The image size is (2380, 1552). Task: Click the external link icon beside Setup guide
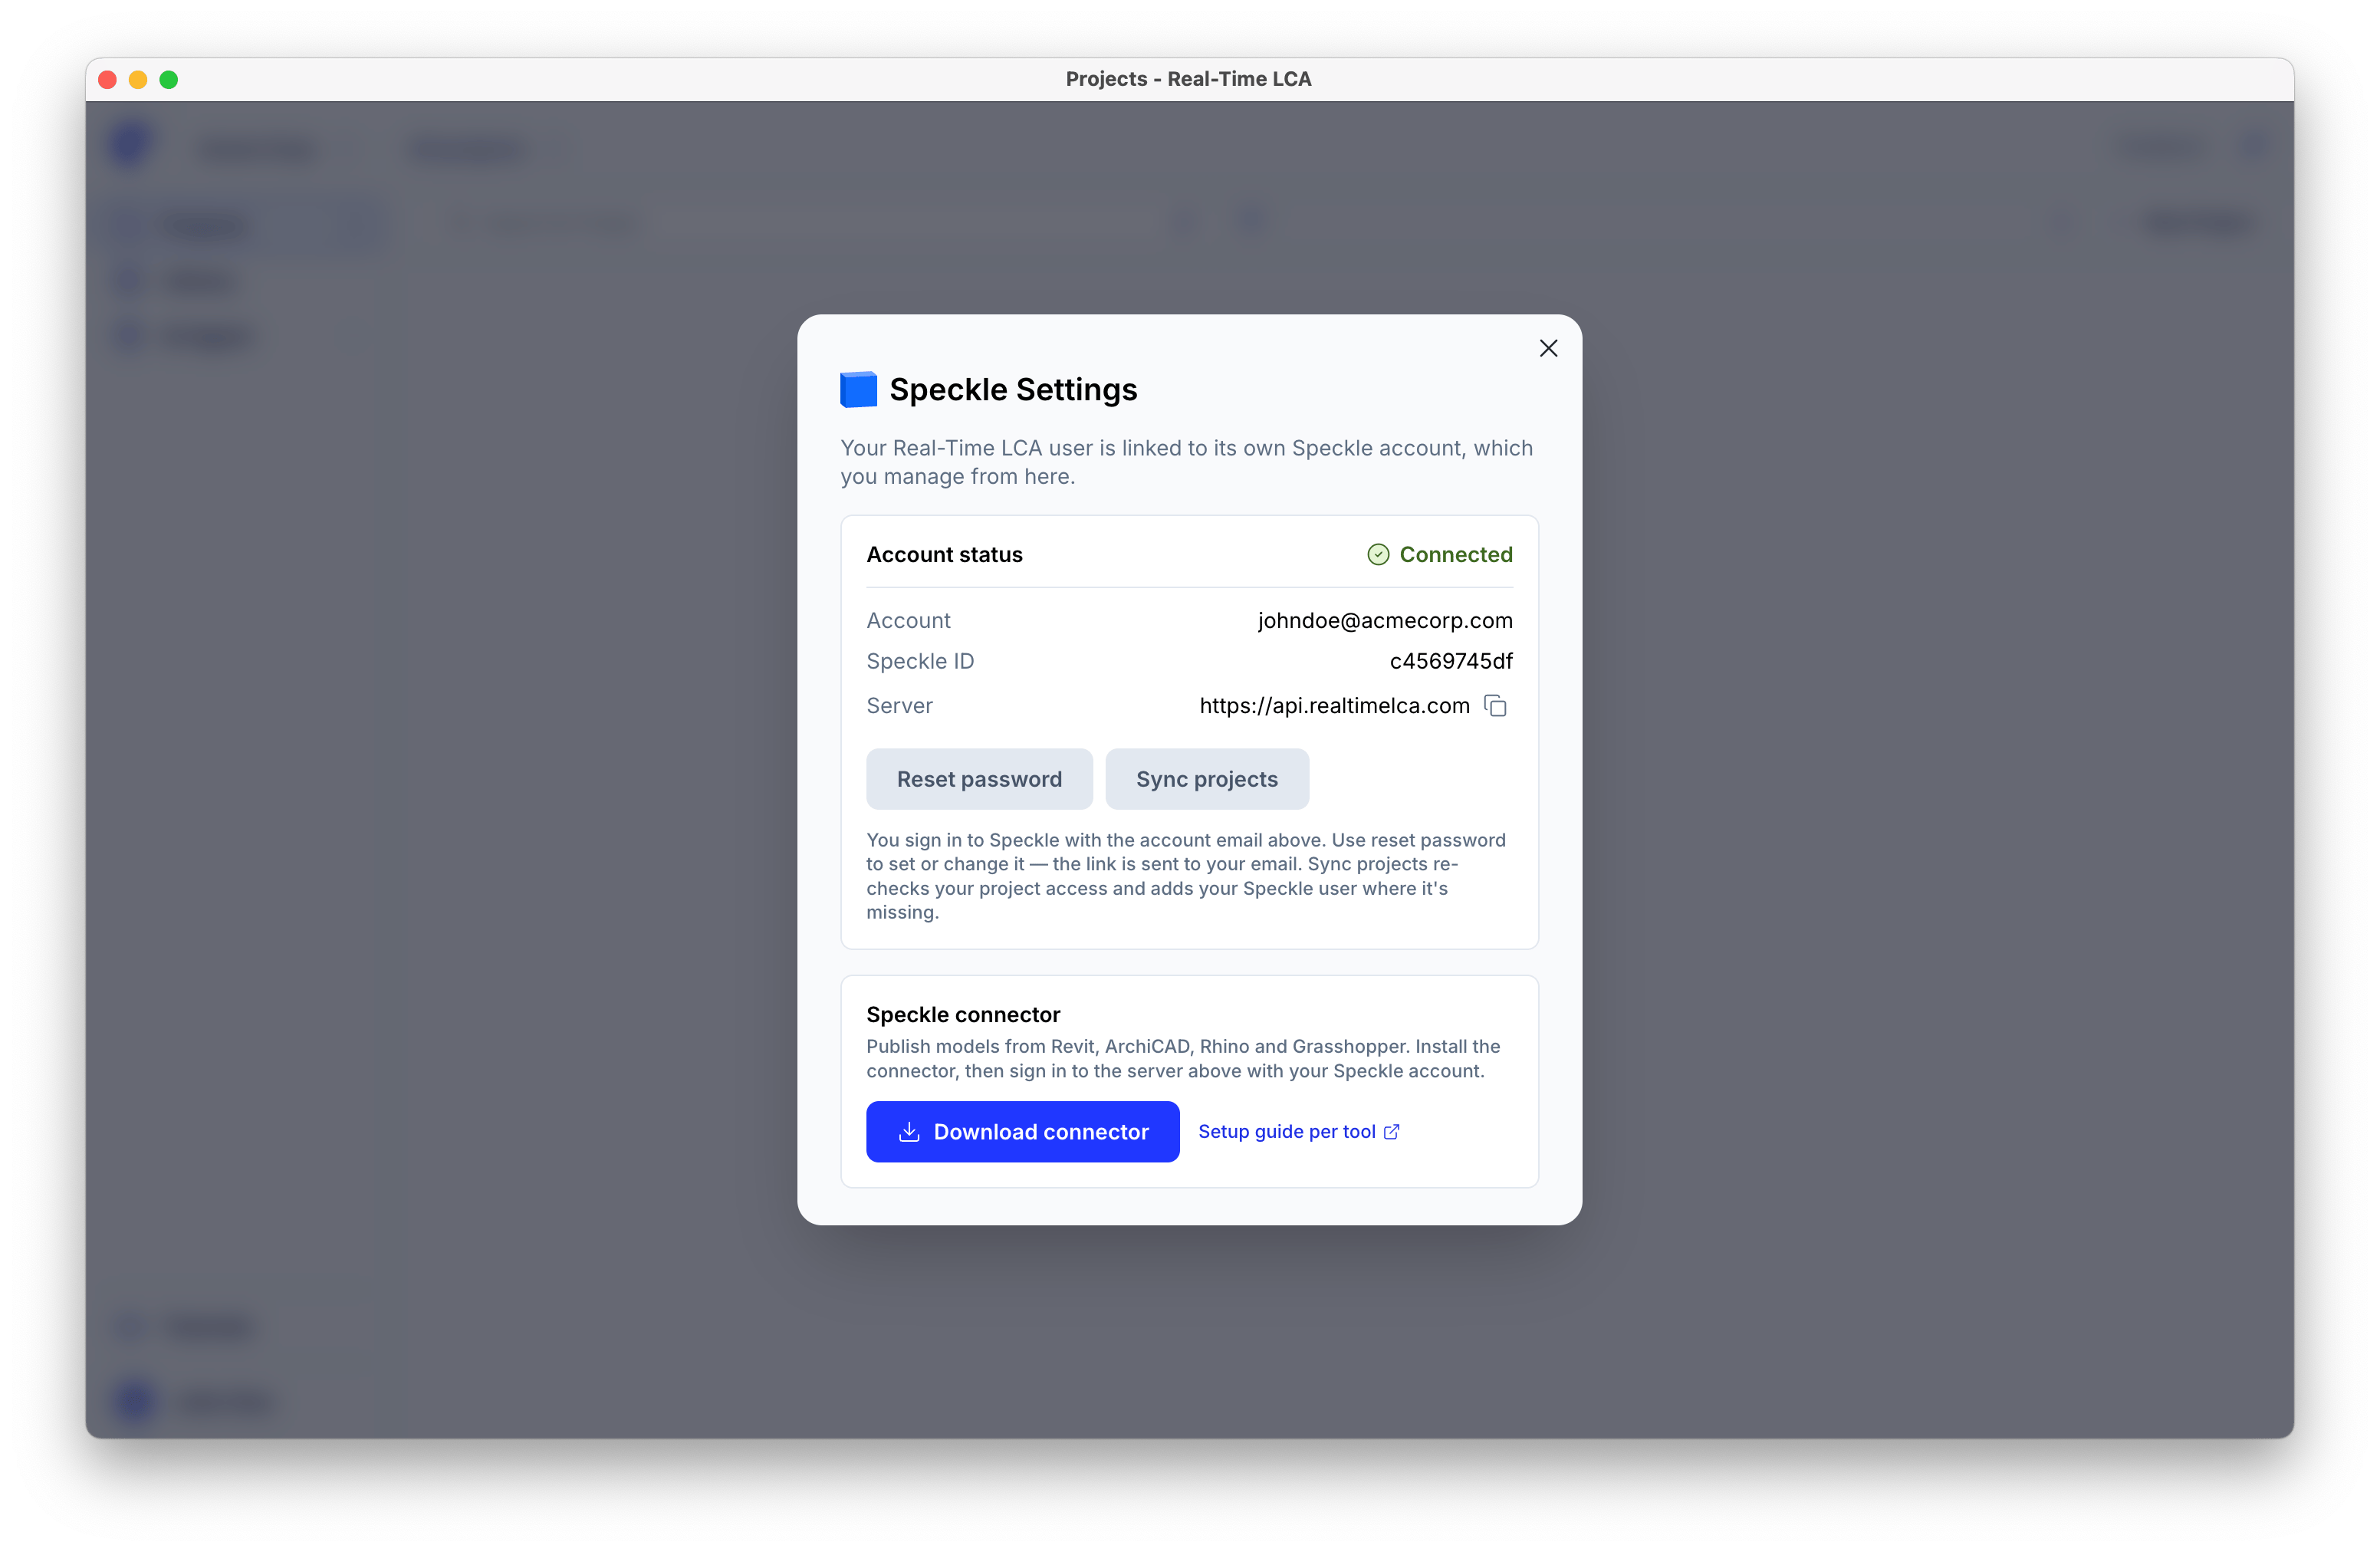[1391, 1132]
